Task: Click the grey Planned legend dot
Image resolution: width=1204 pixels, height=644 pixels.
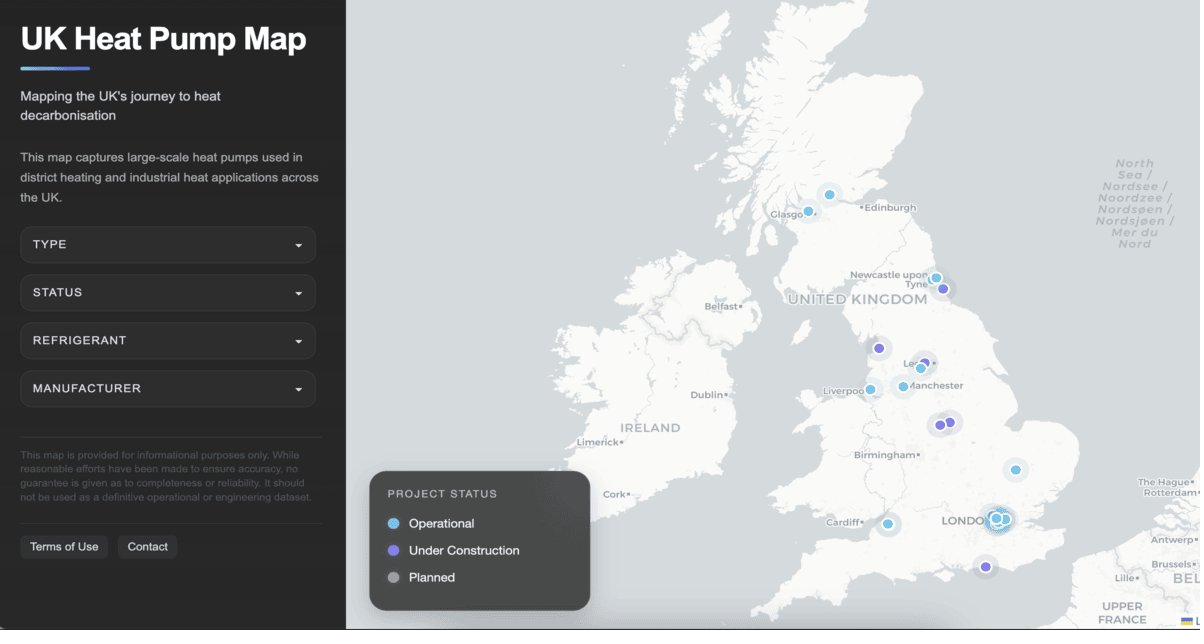Action: click(393, 578)
